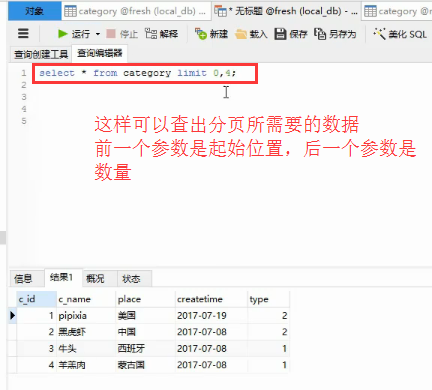Click the createtime cell in 黑虎虾 row

coord(211,332)
